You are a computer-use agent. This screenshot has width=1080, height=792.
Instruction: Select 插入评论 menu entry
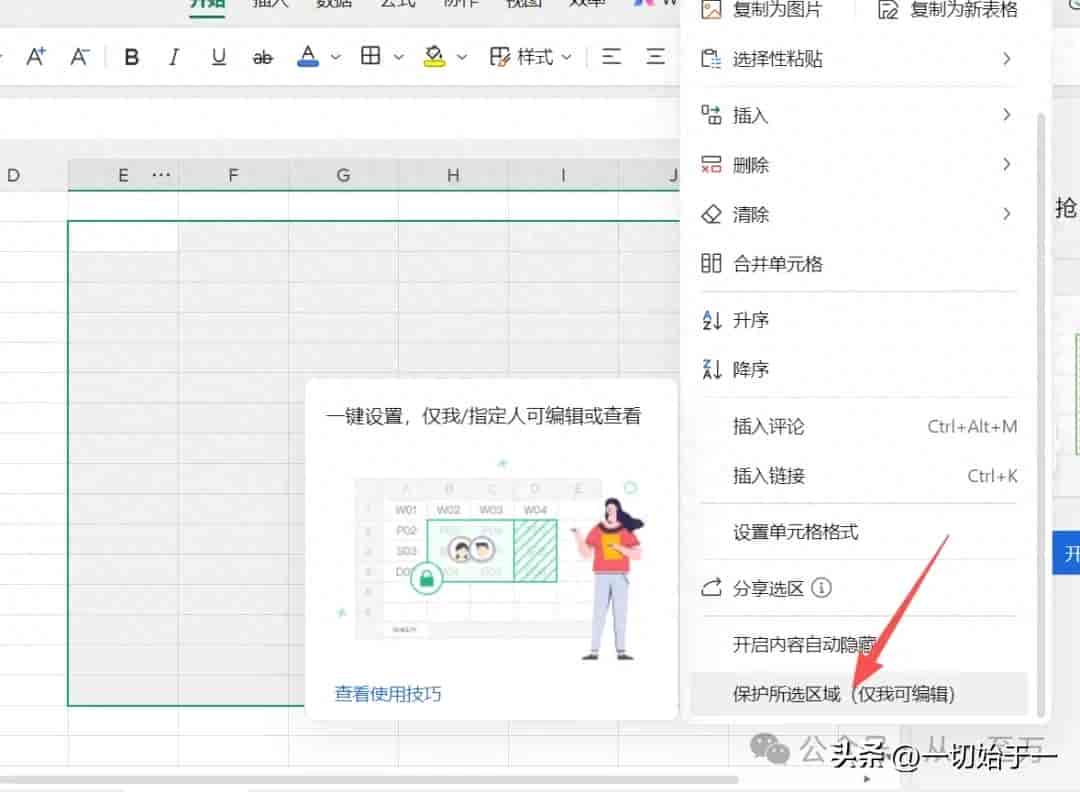click(x=857, y=426)
